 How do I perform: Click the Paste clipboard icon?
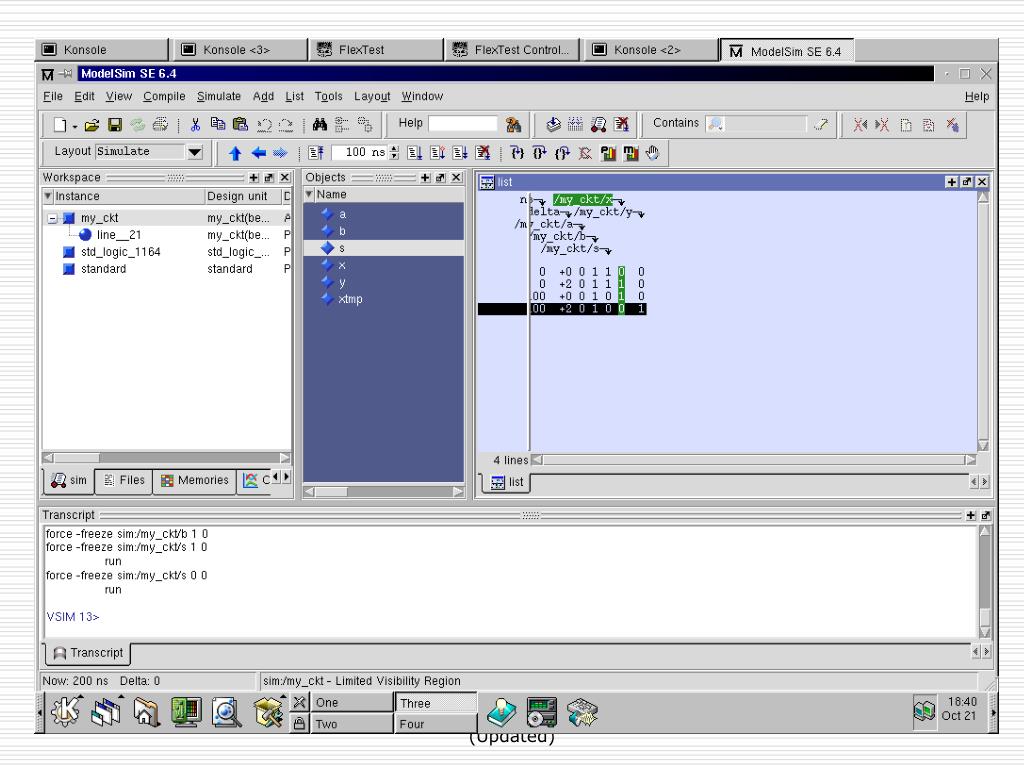click(x=240, y=124)
